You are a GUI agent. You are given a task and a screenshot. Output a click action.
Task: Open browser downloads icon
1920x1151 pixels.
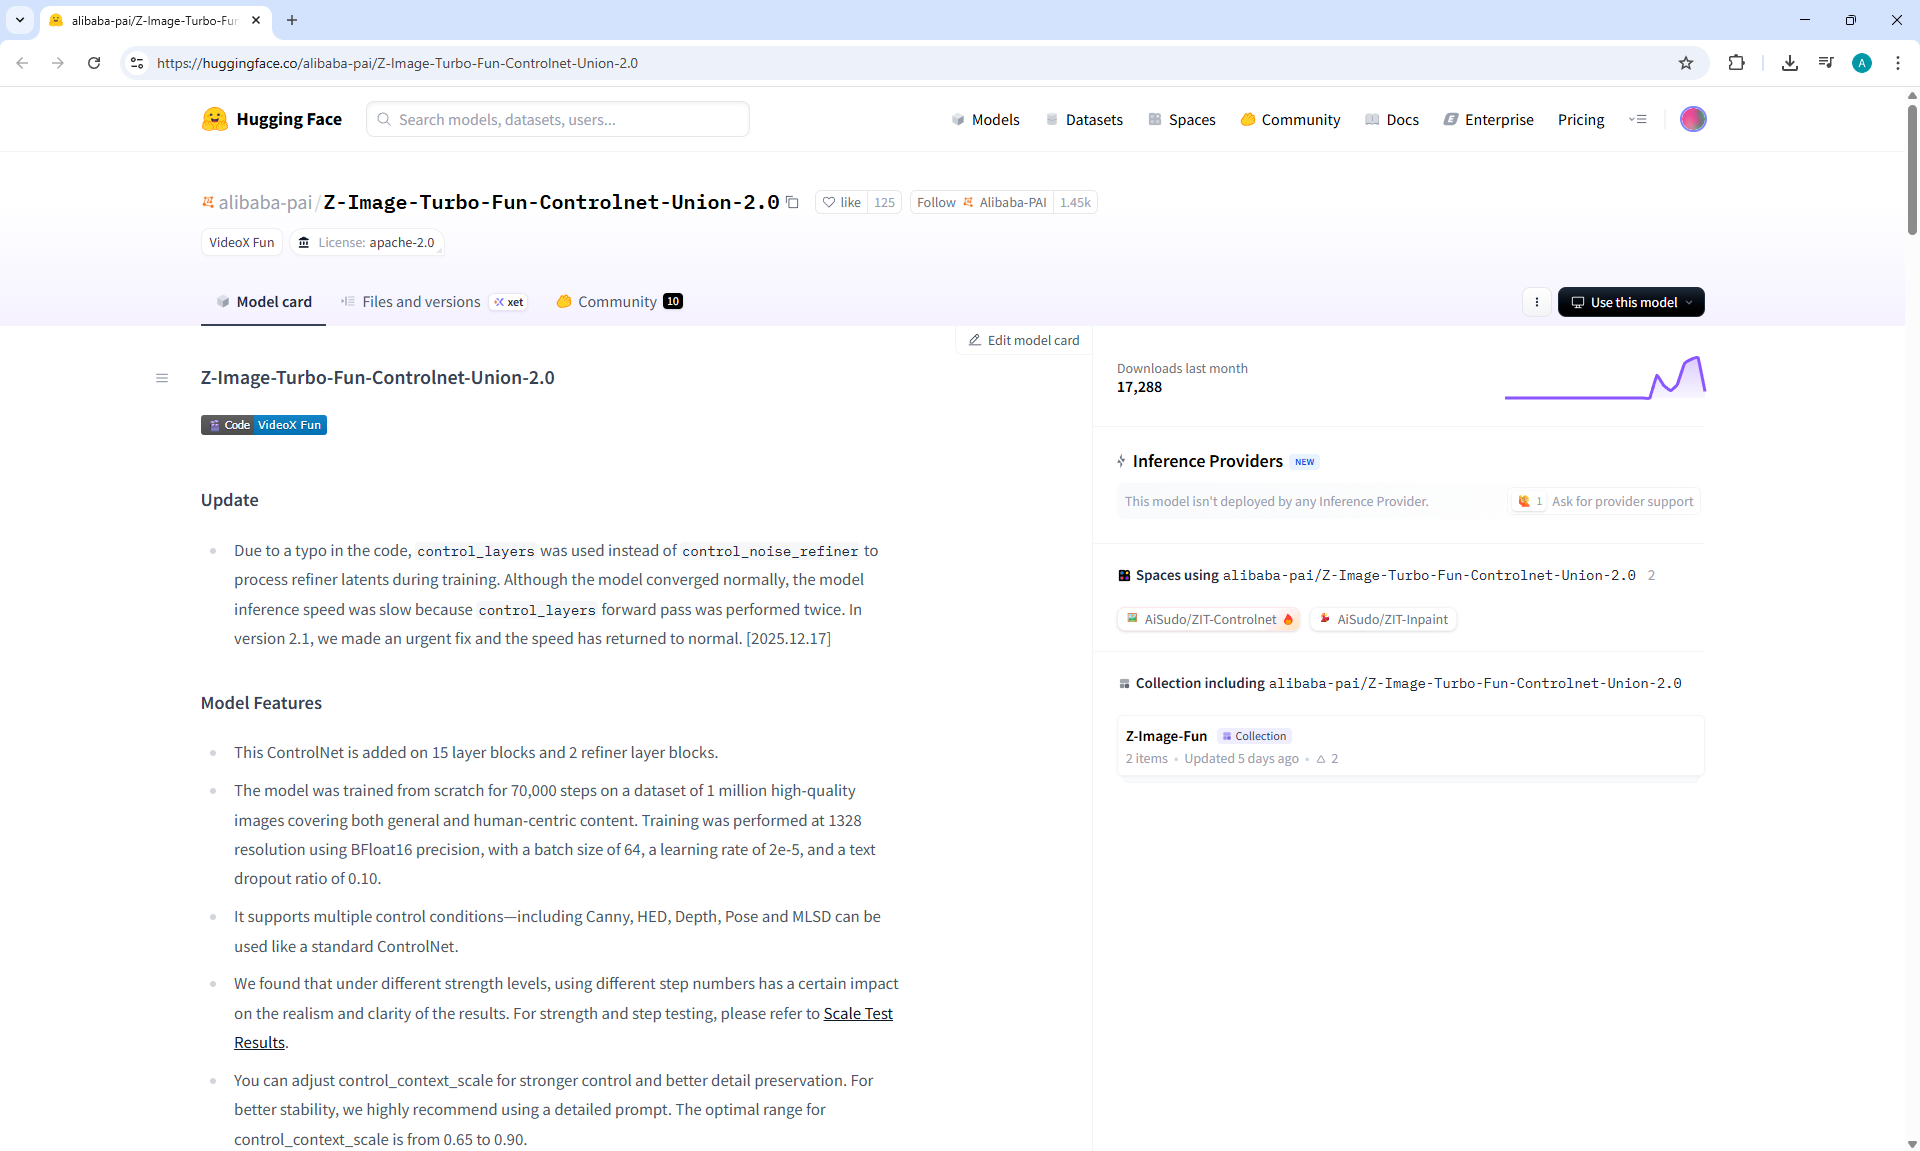point(1789,63)
